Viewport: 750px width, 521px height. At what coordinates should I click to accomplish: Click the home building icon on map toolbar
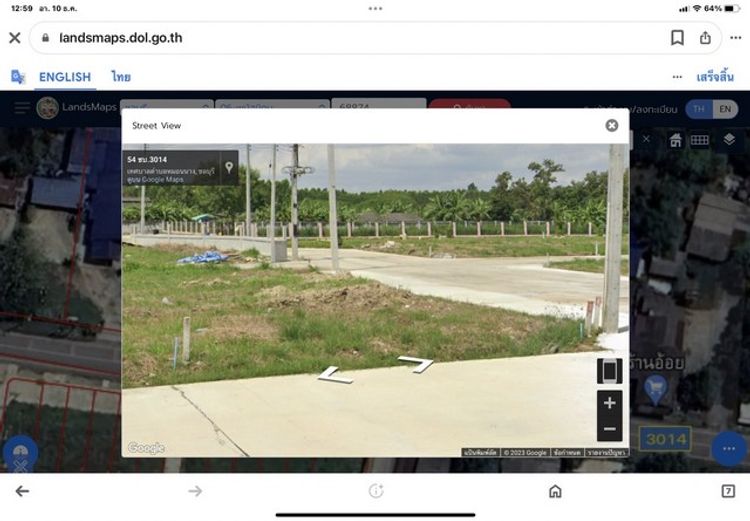coord(675,140)
